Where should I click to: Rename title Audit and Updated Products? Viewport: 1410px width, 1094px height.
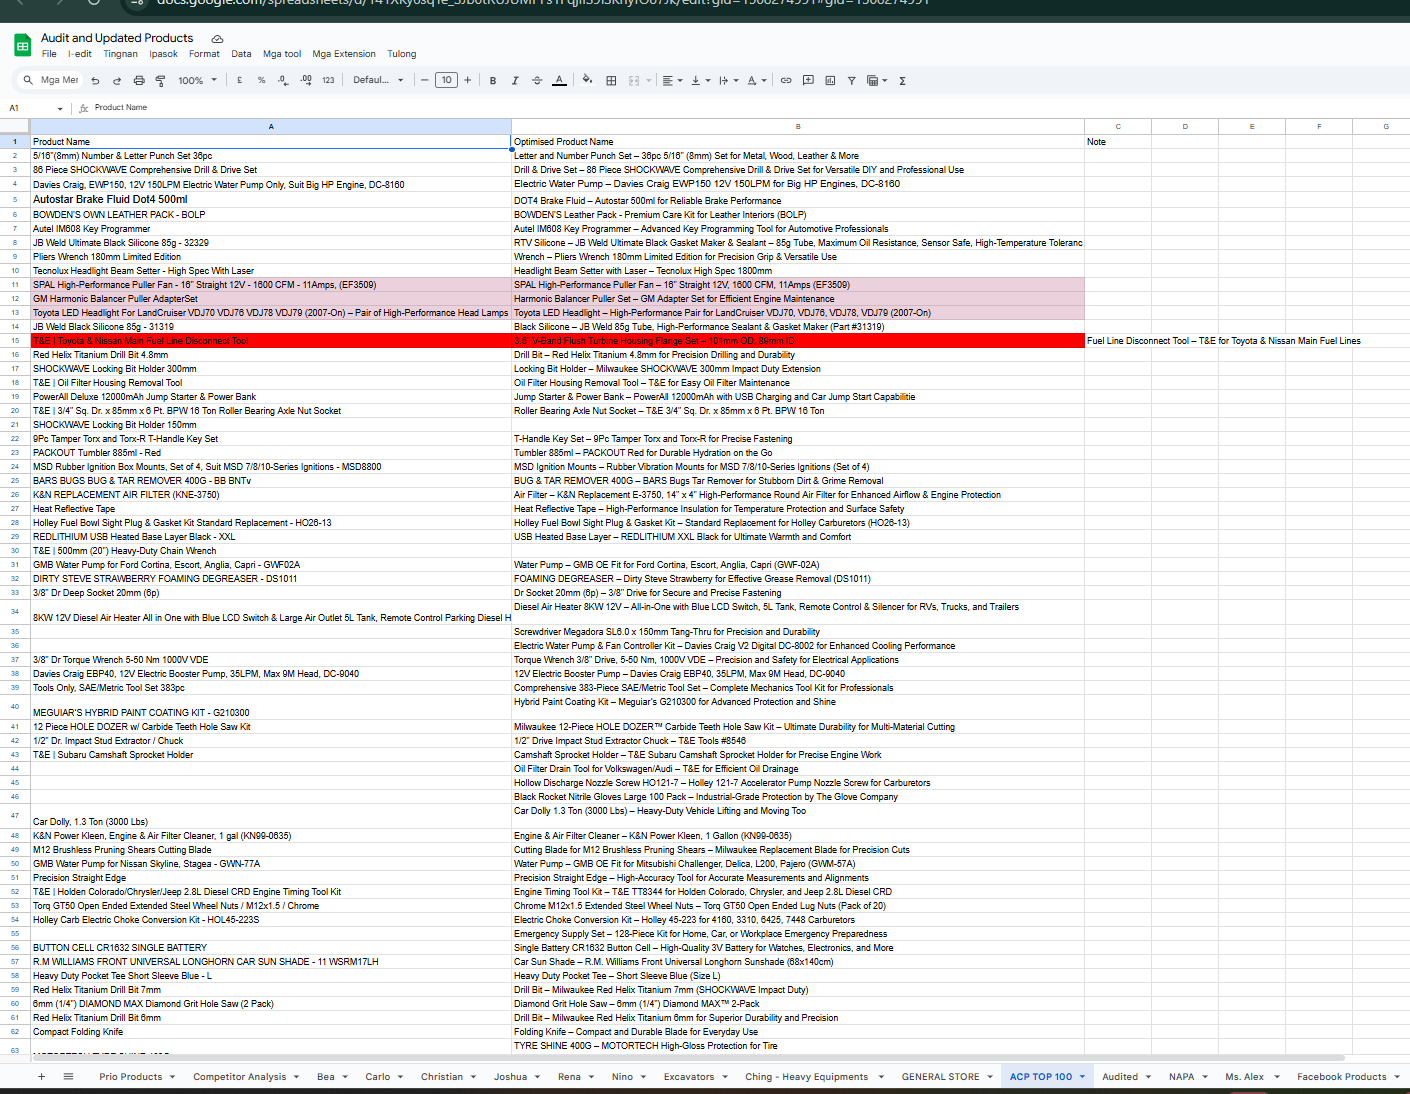pyautogui.click(x=117, y=38)
